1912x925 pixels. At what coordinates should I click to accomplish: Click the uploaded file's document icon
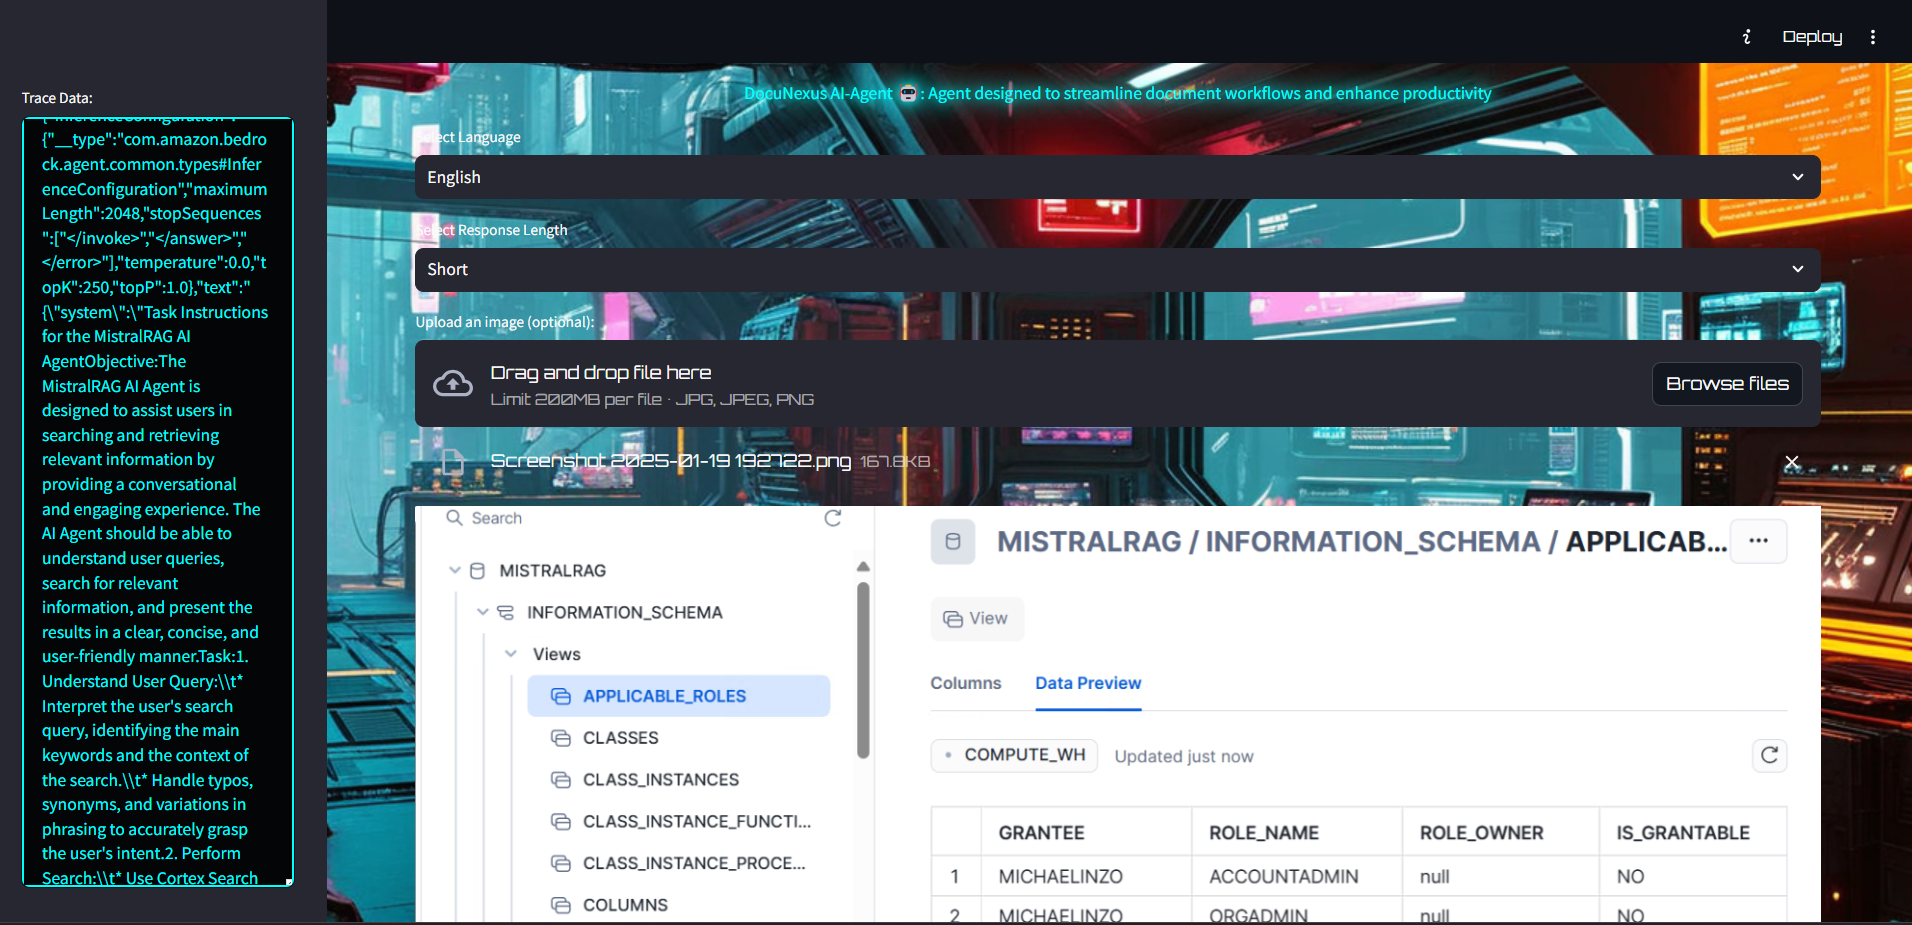(453, 461)
